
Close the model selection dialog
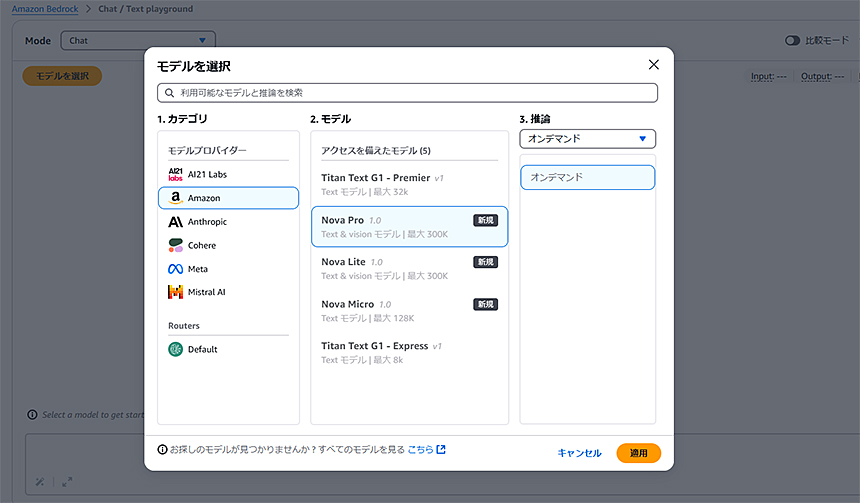click(653, 65)
